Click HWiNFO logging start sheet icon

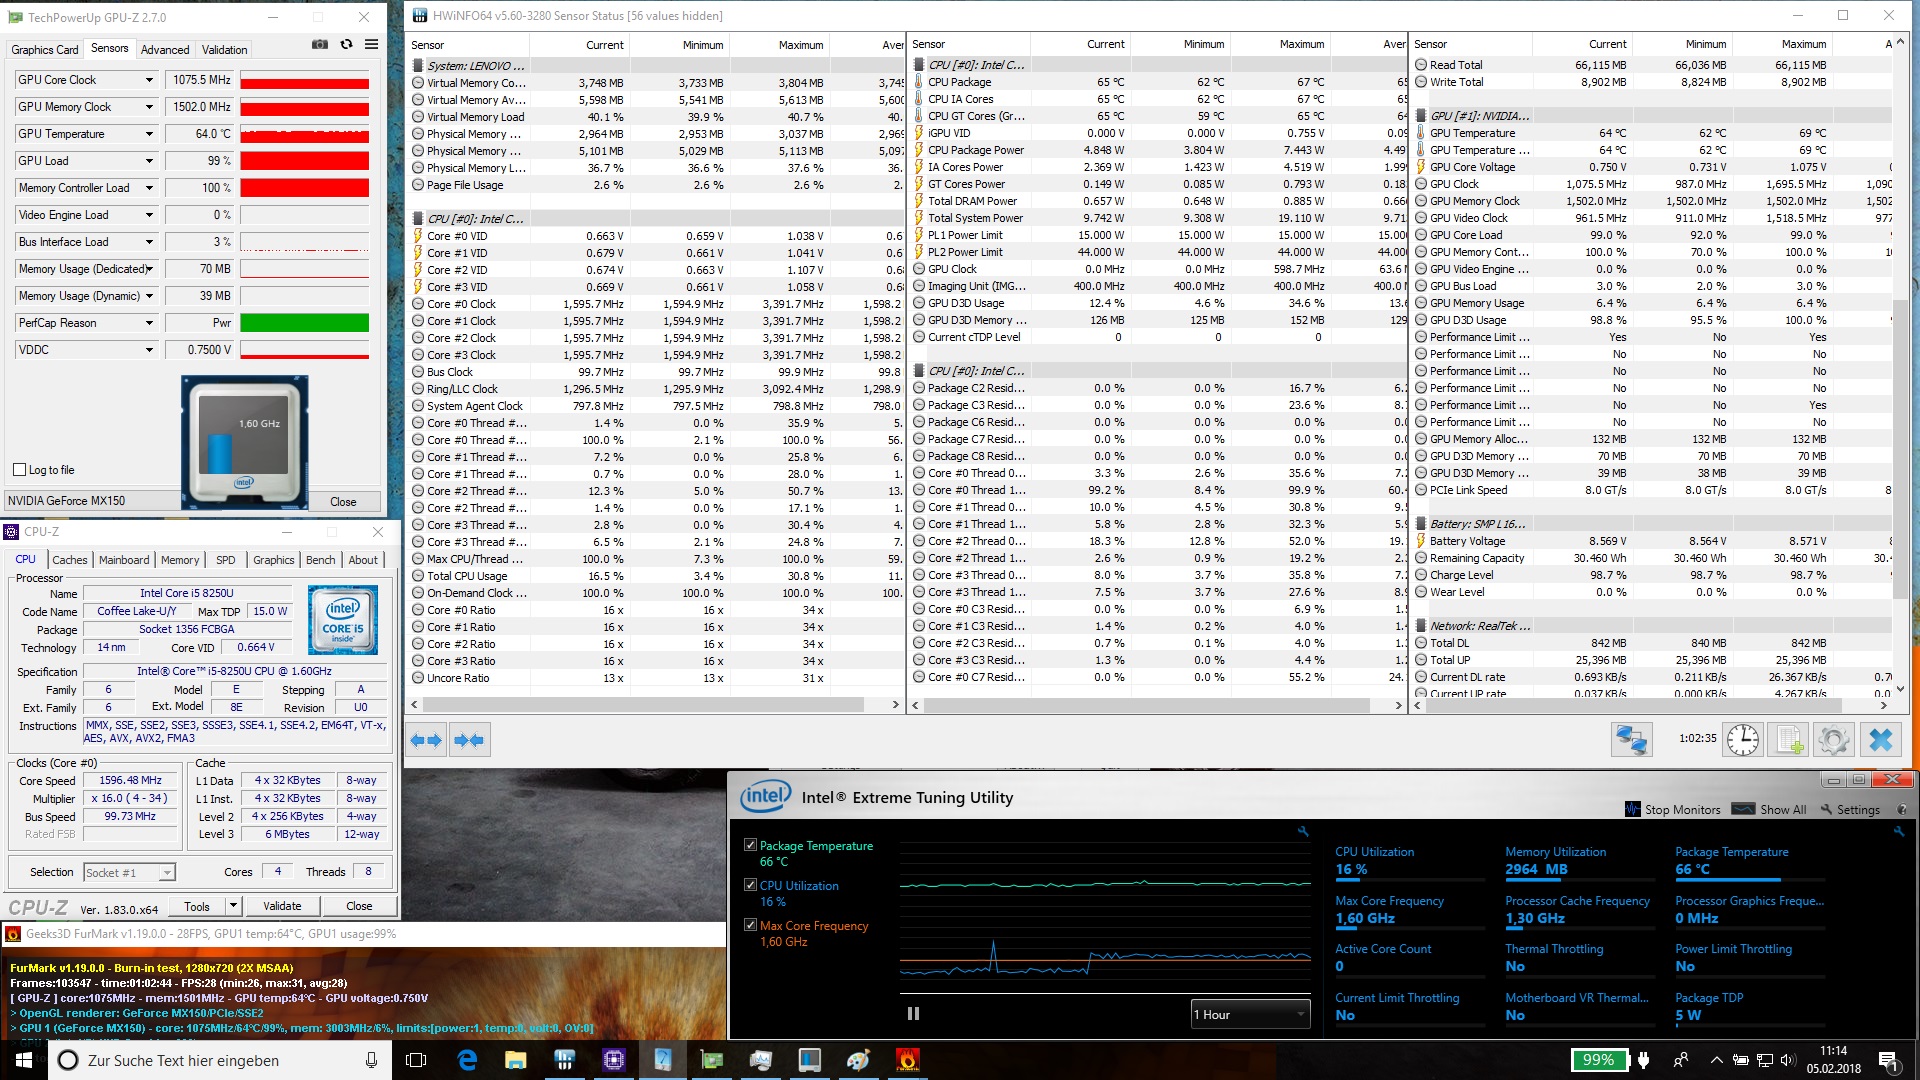(1787, 739)
